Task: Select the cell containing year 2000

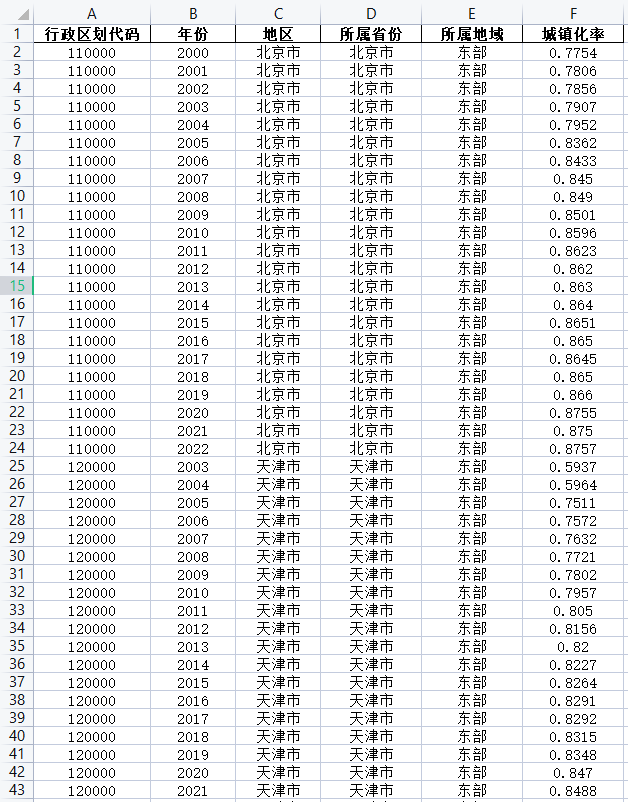Action: 193,52
